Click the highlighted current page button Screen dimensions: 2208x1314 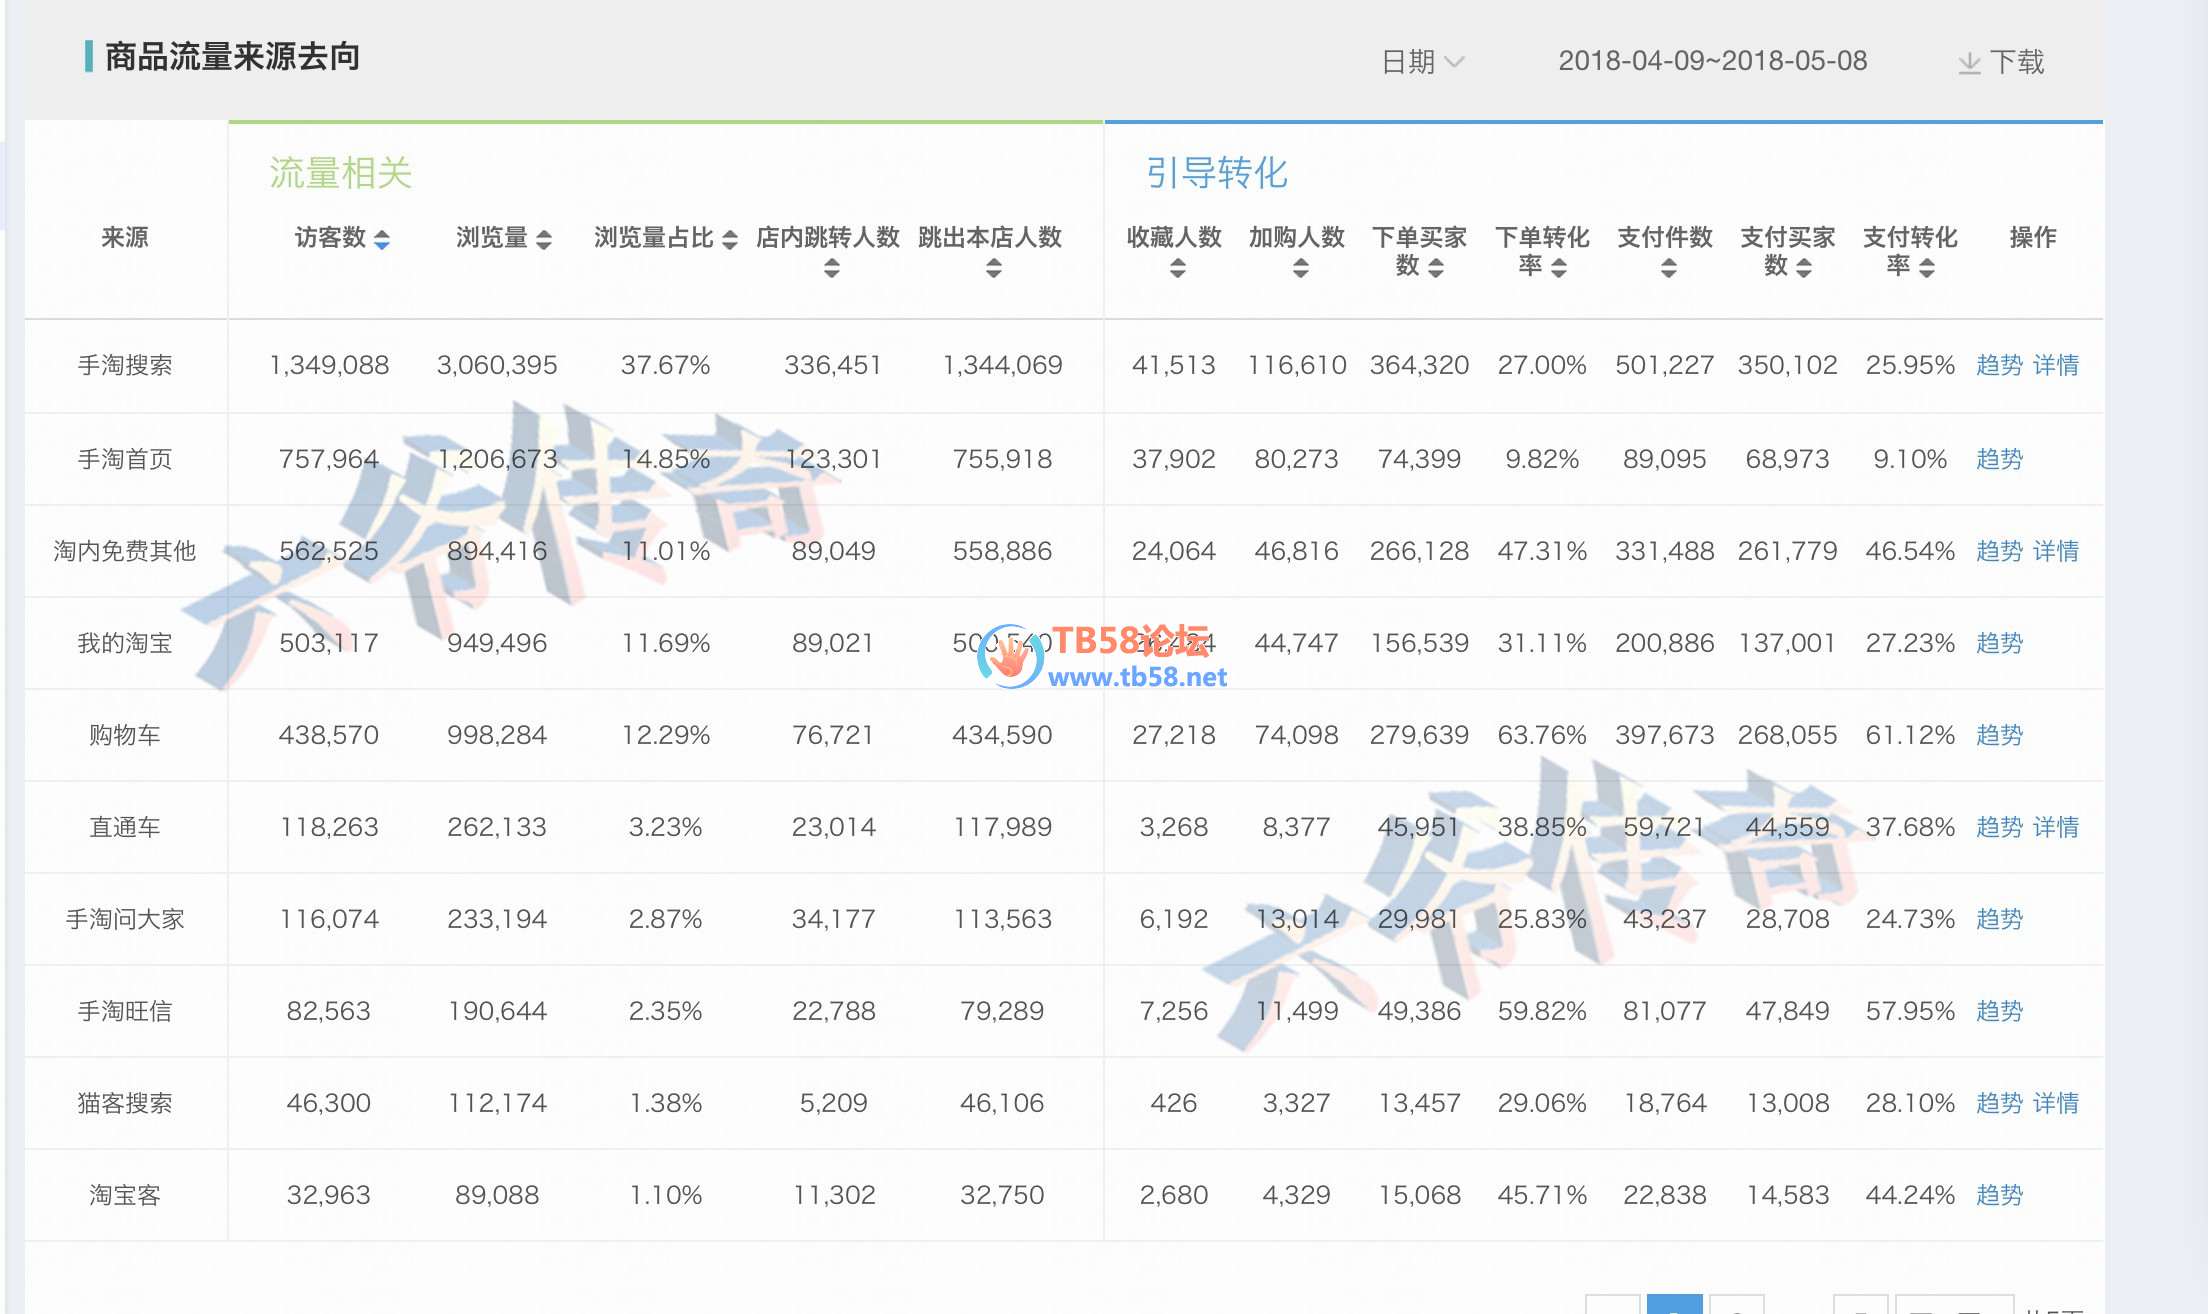1674,1304
